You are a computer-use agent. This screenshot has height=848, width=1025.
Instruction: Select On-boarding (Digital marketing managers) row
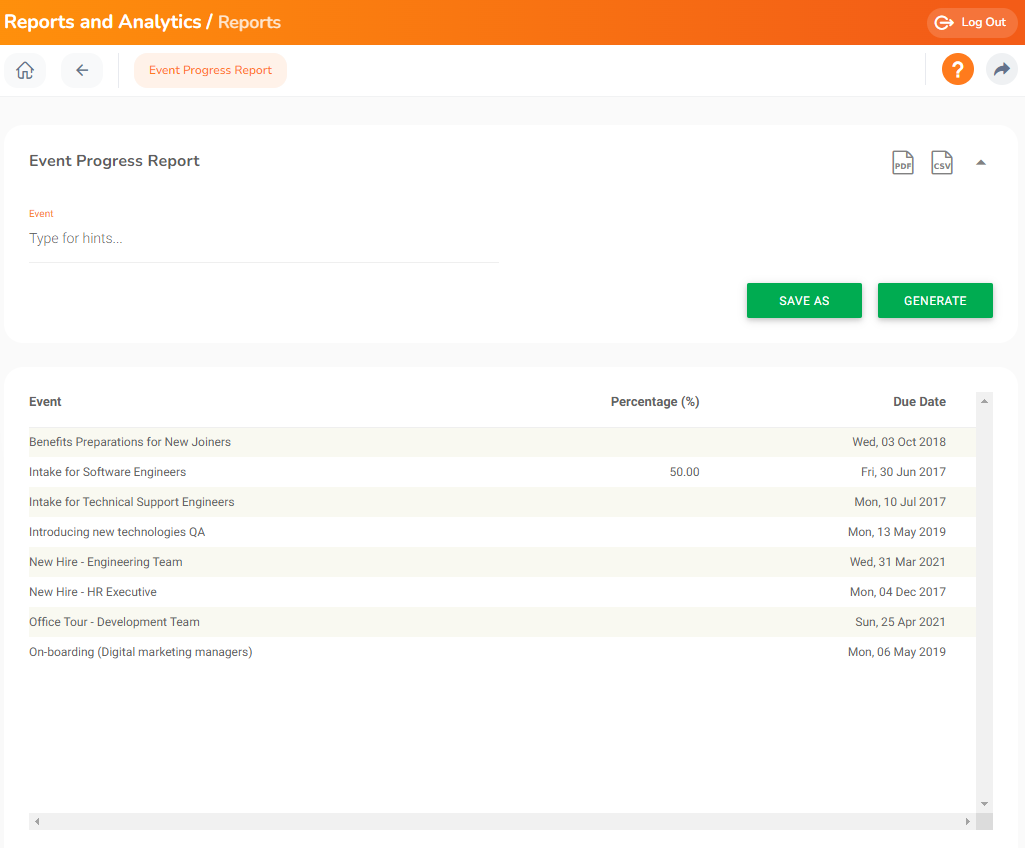coord(502,652)
